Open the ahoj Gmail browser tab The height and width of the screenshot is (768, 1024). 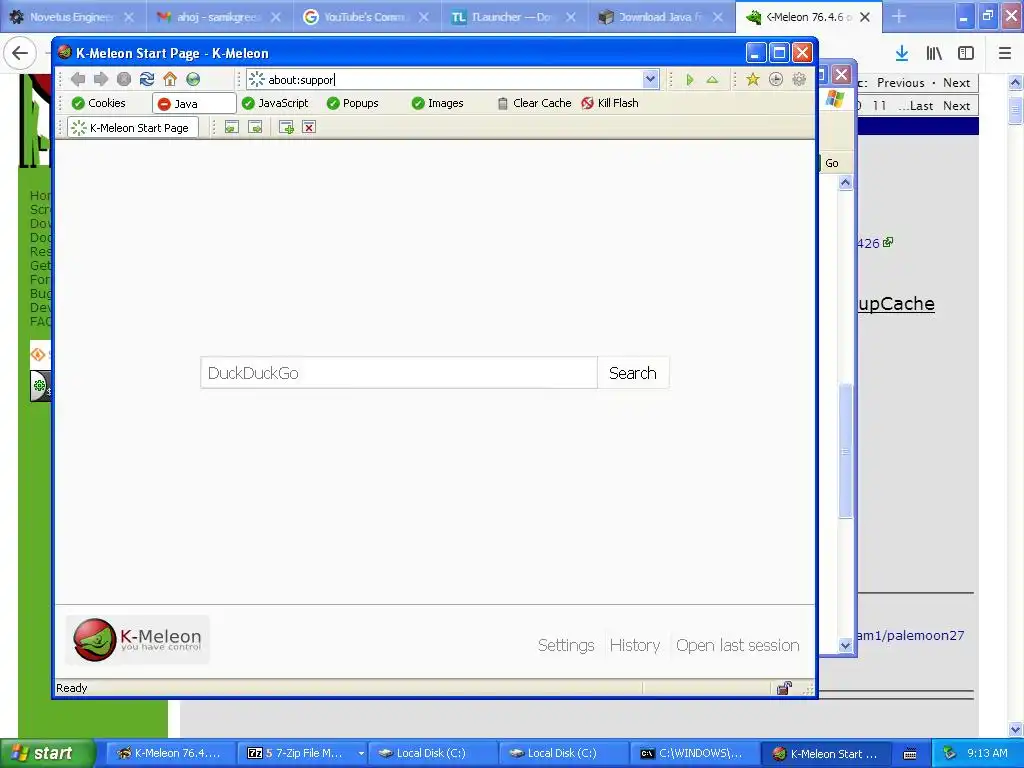click(x=220, y=17)
